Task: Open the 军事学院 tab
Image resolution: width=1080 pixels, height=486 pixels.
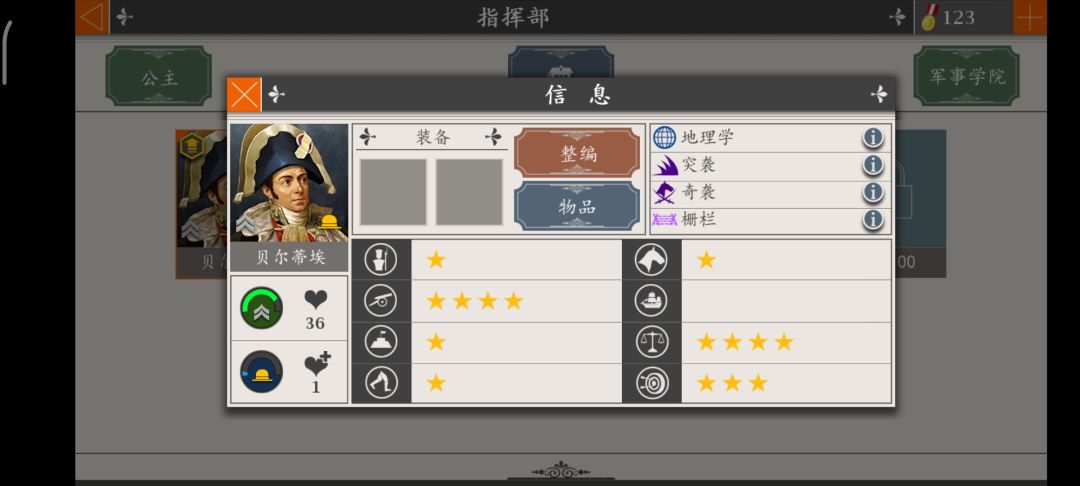Action: click(x=966, y=76)
